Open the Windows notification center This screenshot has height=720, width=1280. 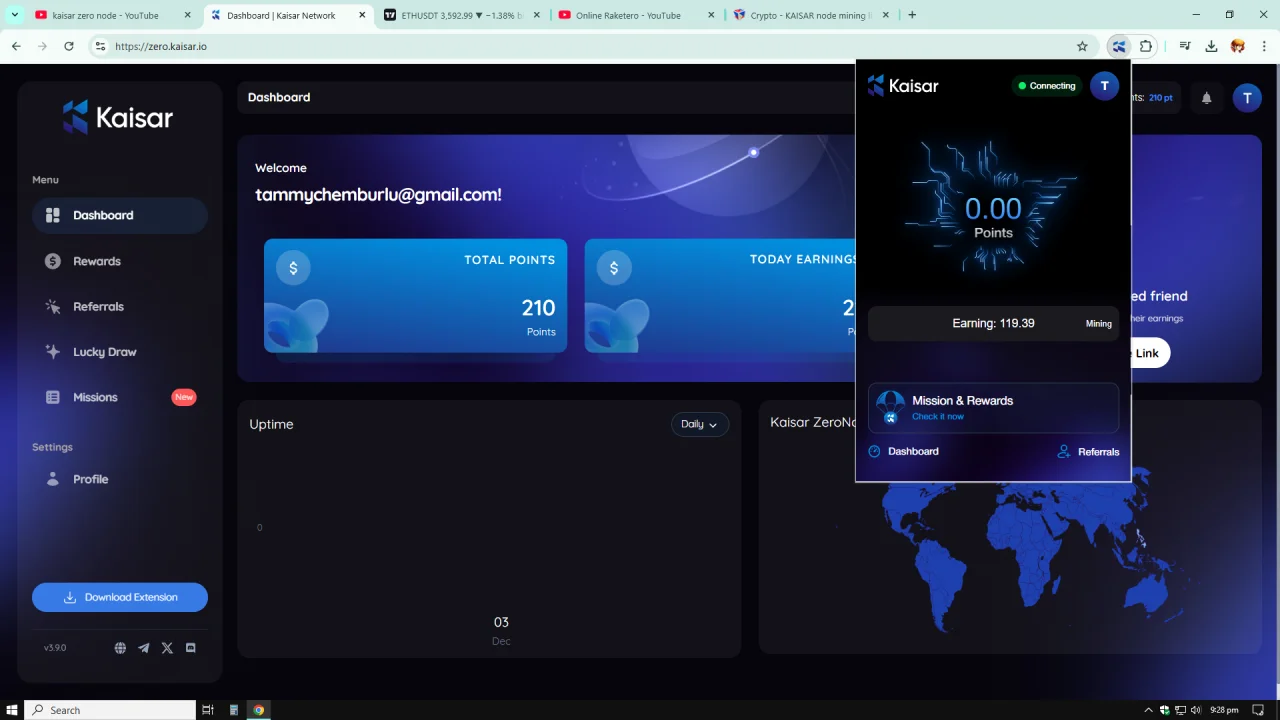(1258, 710)
